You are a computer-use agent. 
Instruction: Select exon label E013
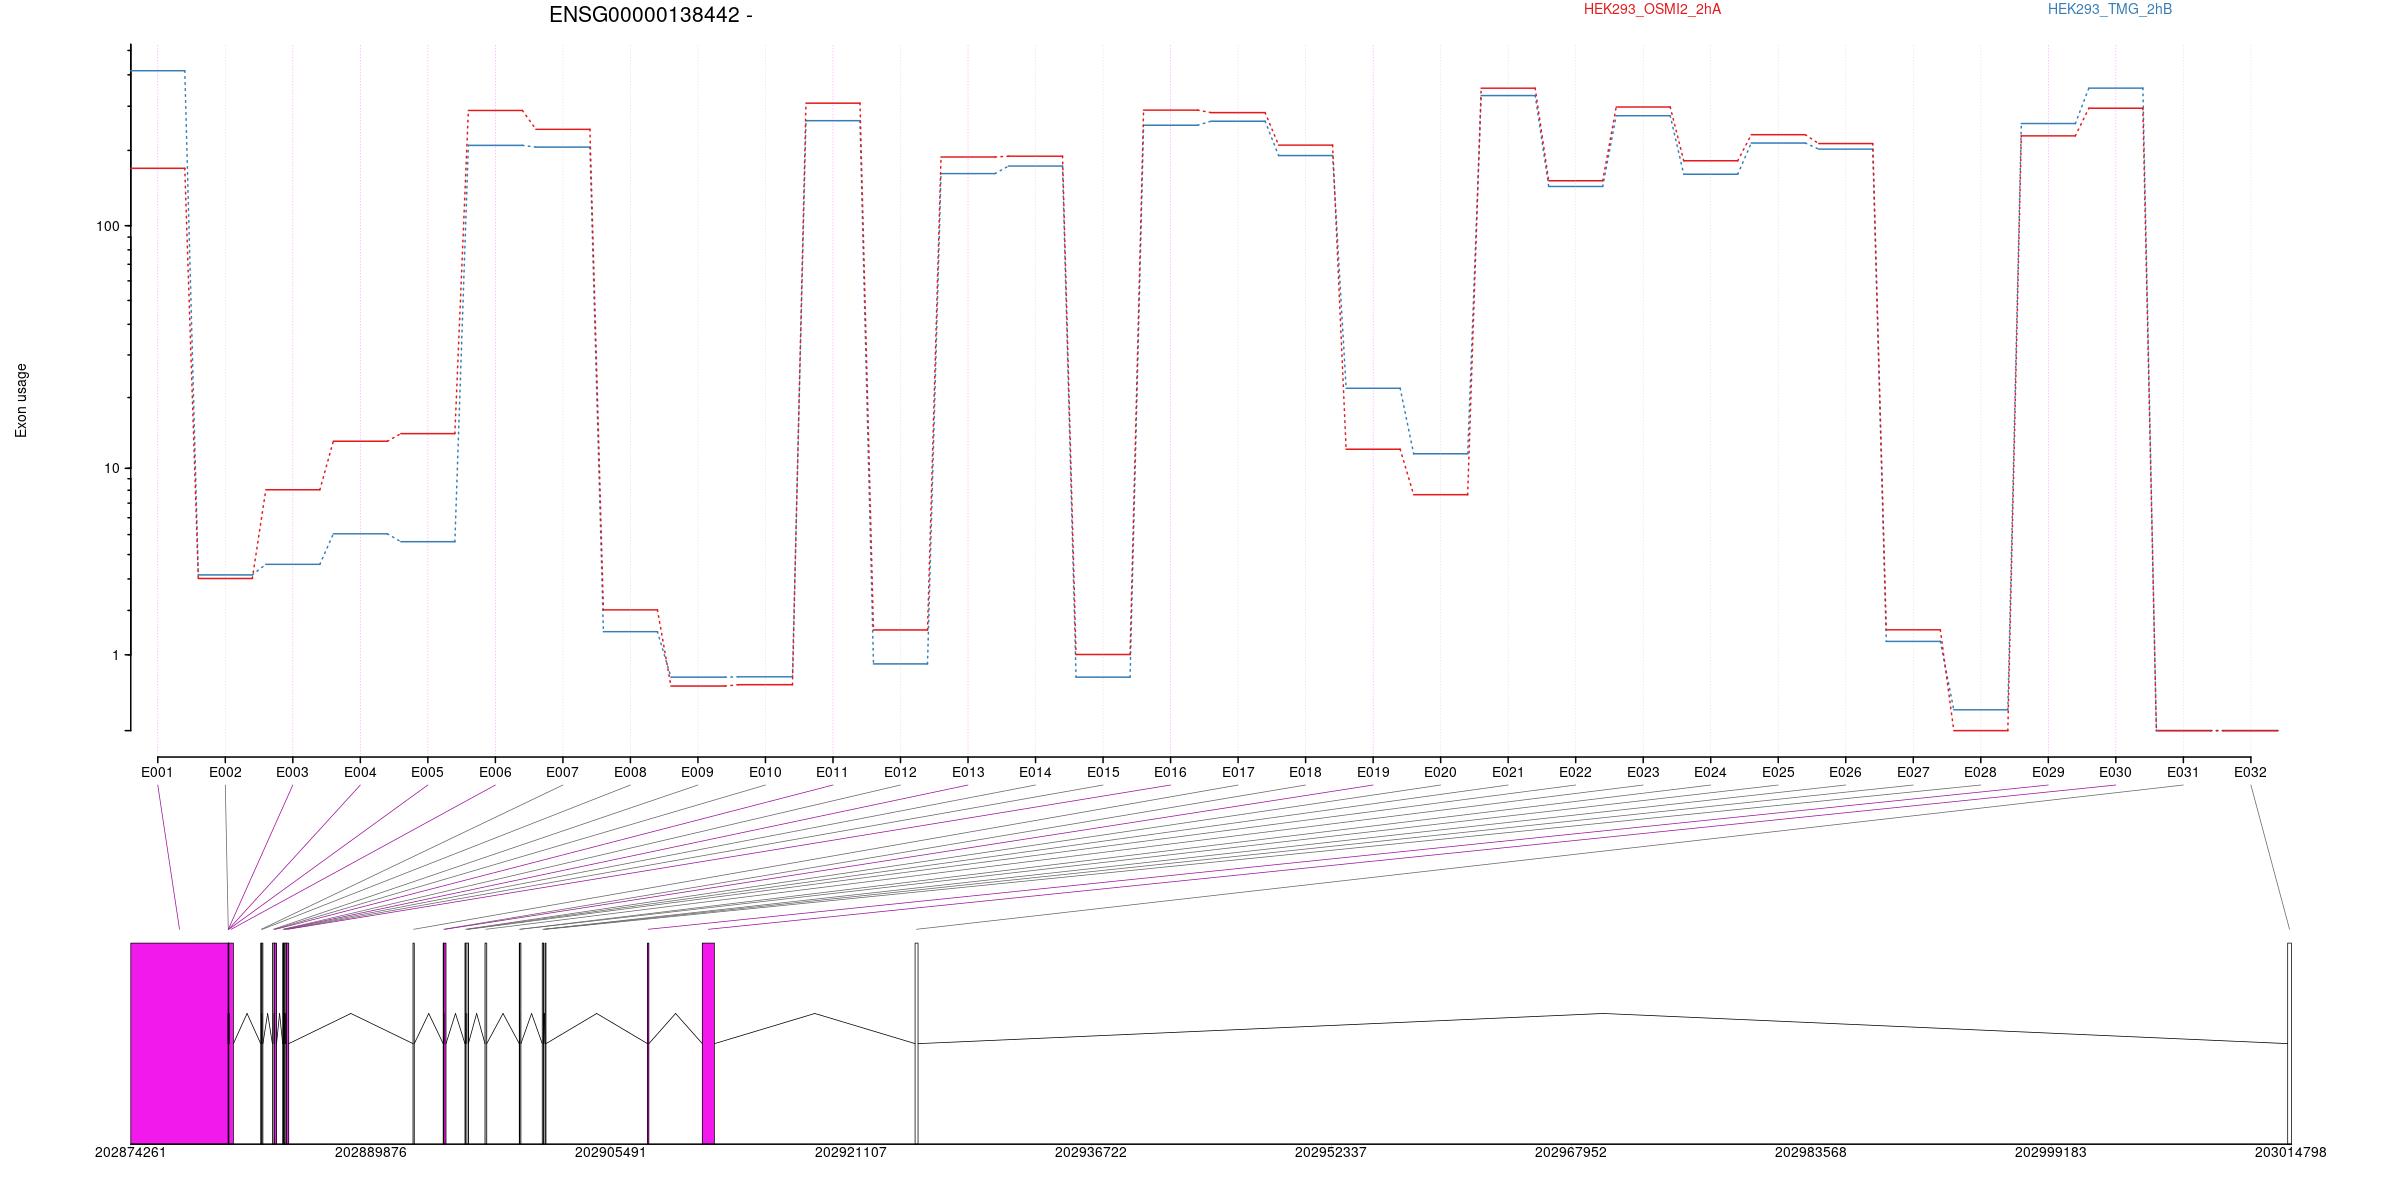(968, 772)
